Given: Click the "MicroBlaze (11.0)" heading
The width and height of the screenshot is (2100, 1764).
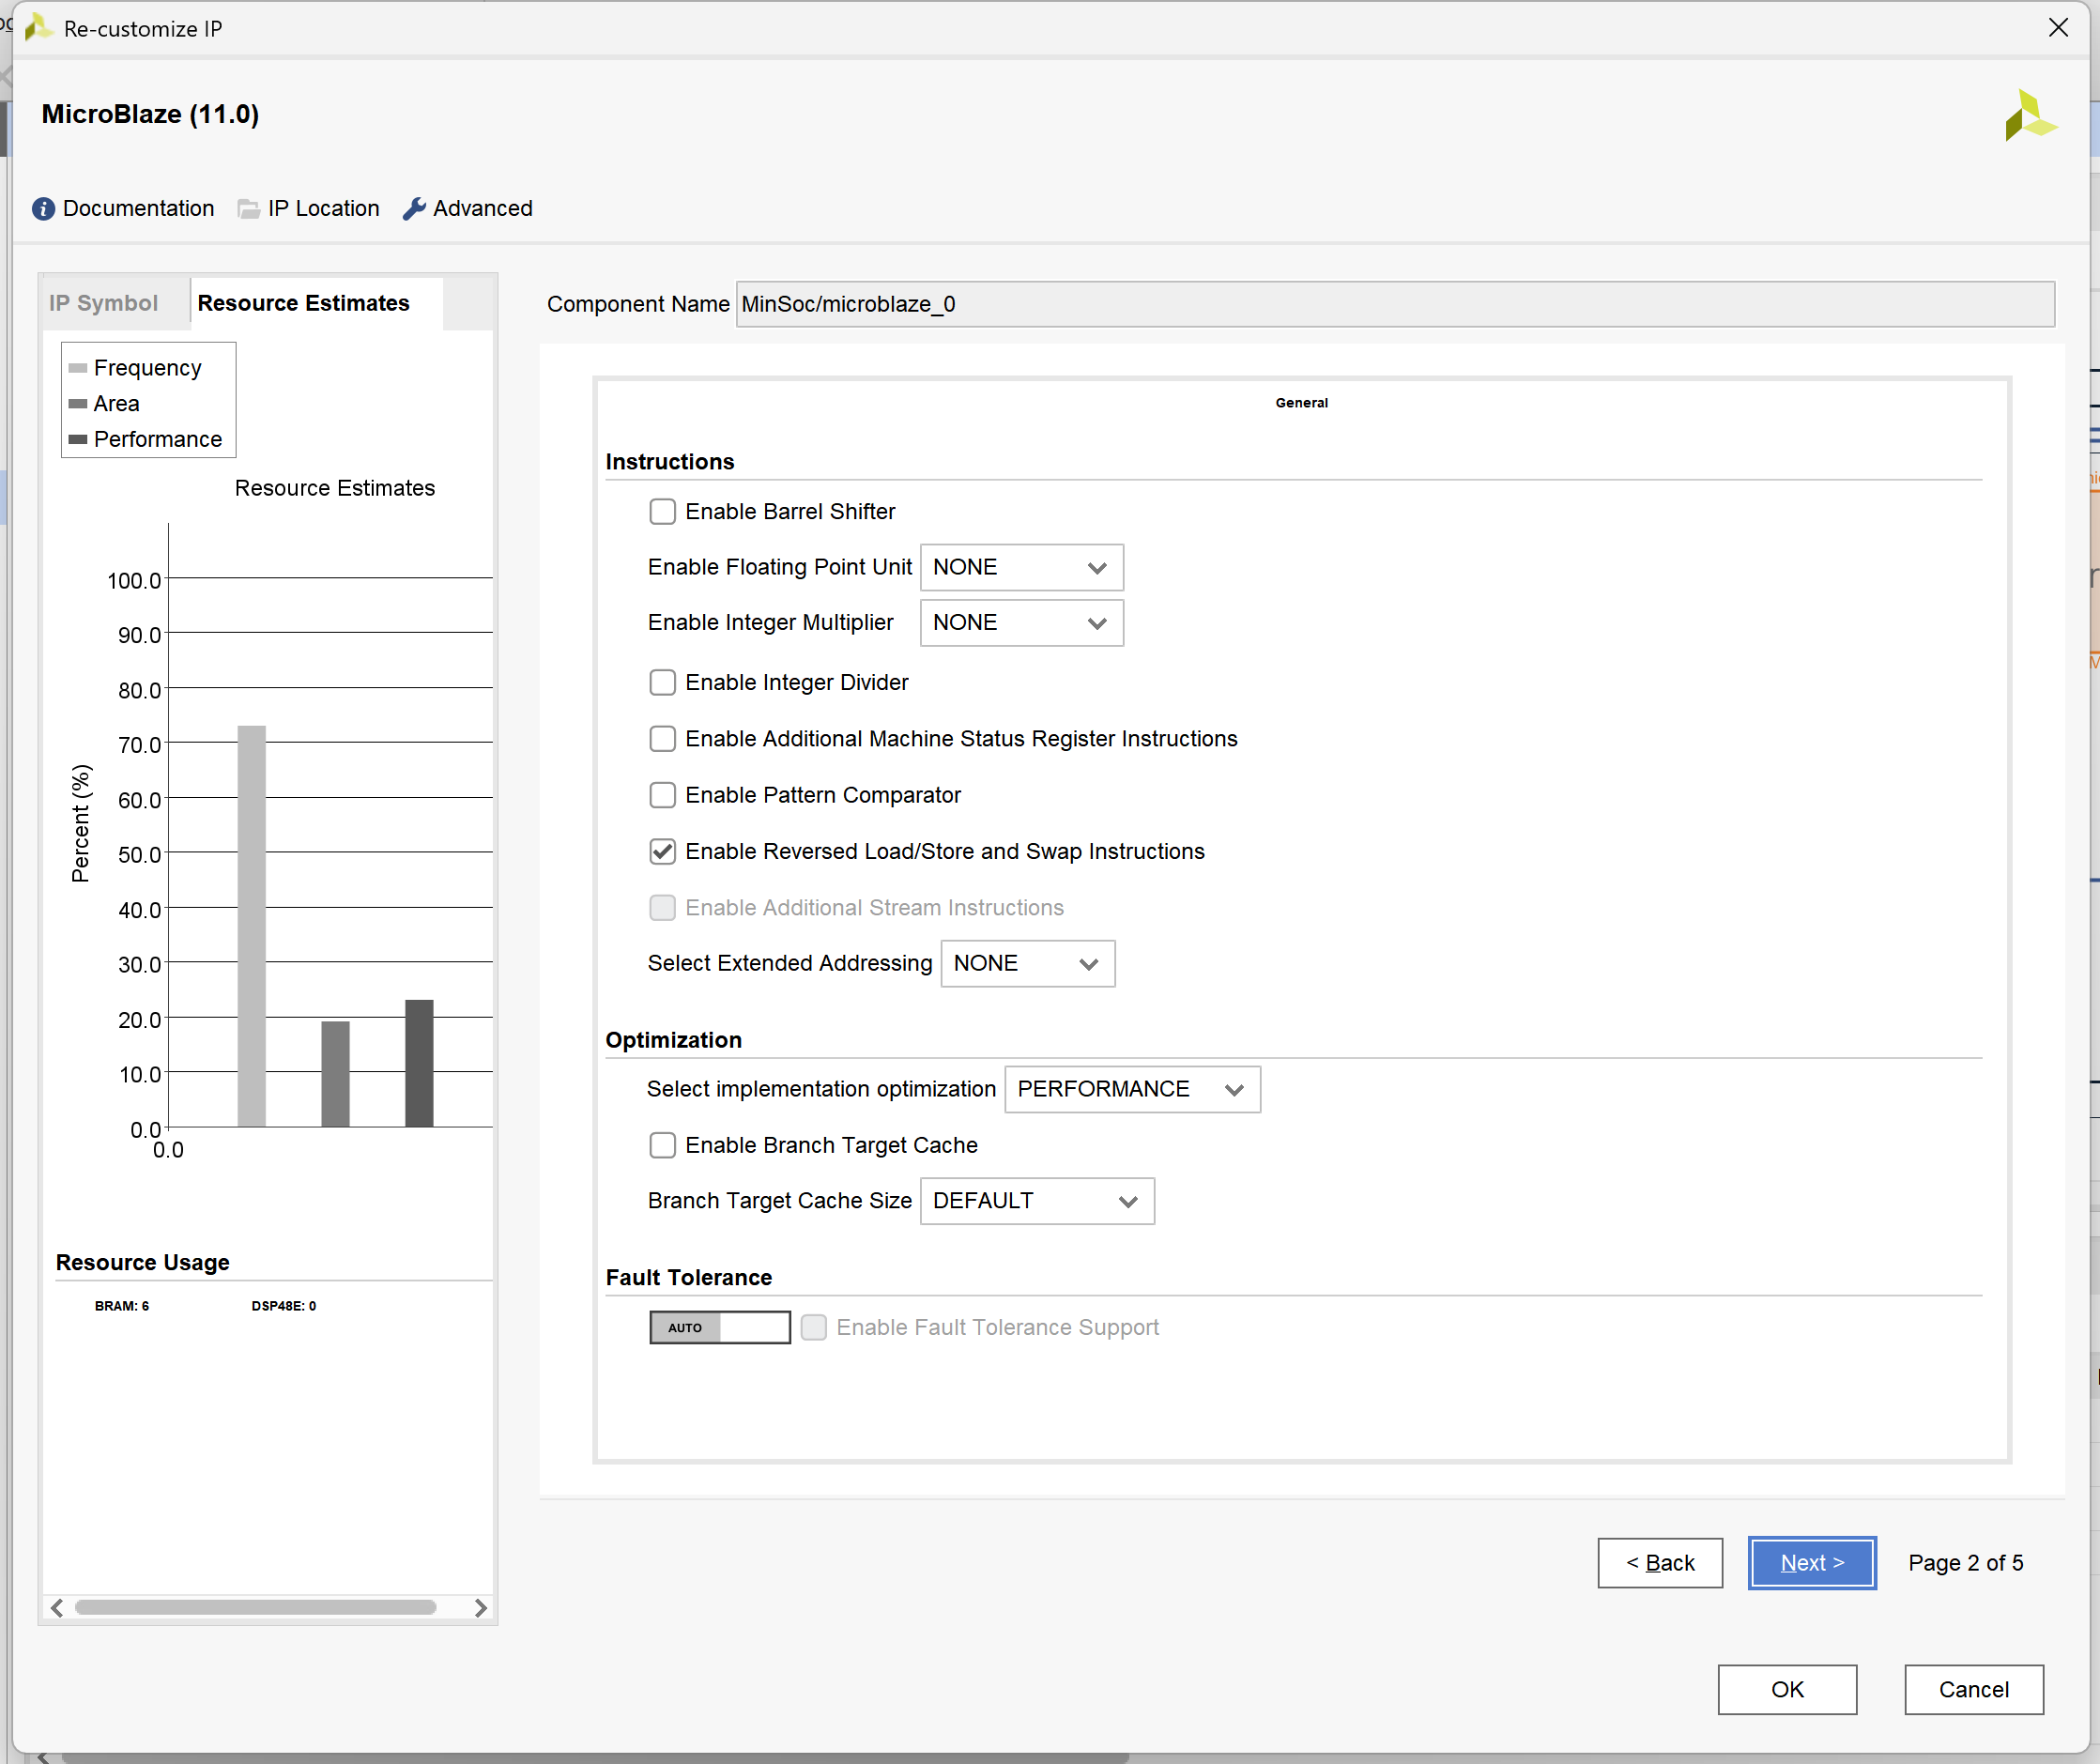Looking at the screenshot, I should pos(150,114).
